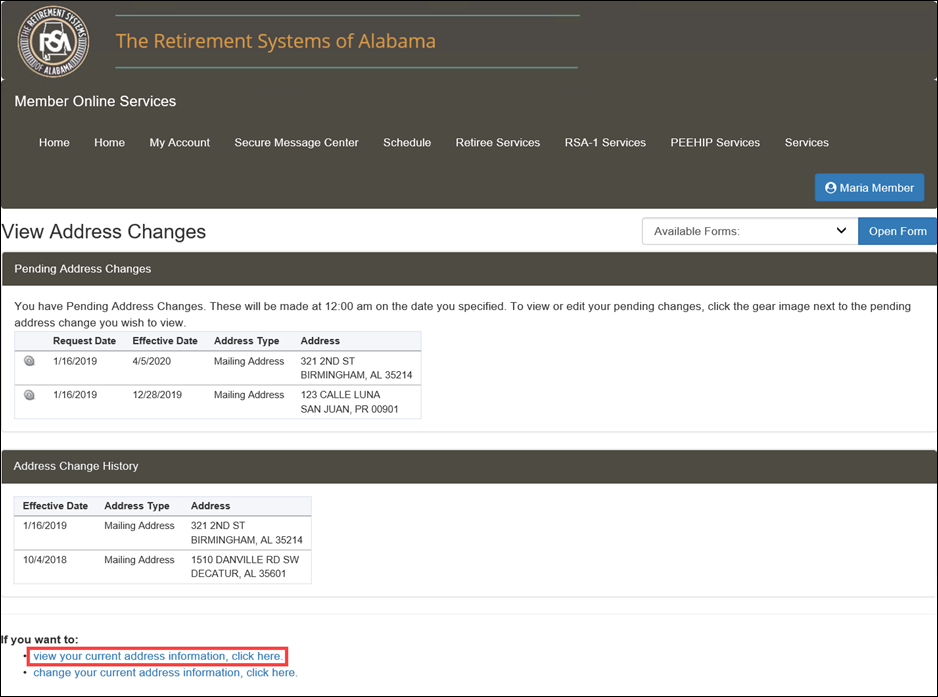Follow the view your current address link
Viewport: 938px width, 697px height.
coord(157,656)
